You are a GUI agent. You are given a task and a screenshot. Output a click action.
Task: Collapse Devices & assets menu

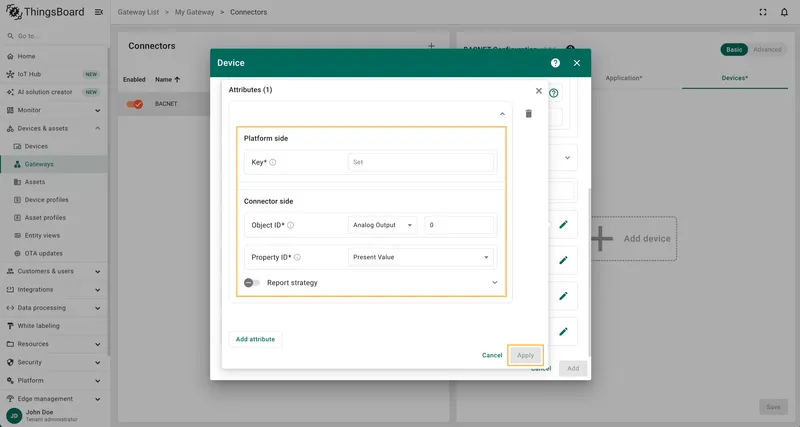pyautogui.click(x=97, y=128)
